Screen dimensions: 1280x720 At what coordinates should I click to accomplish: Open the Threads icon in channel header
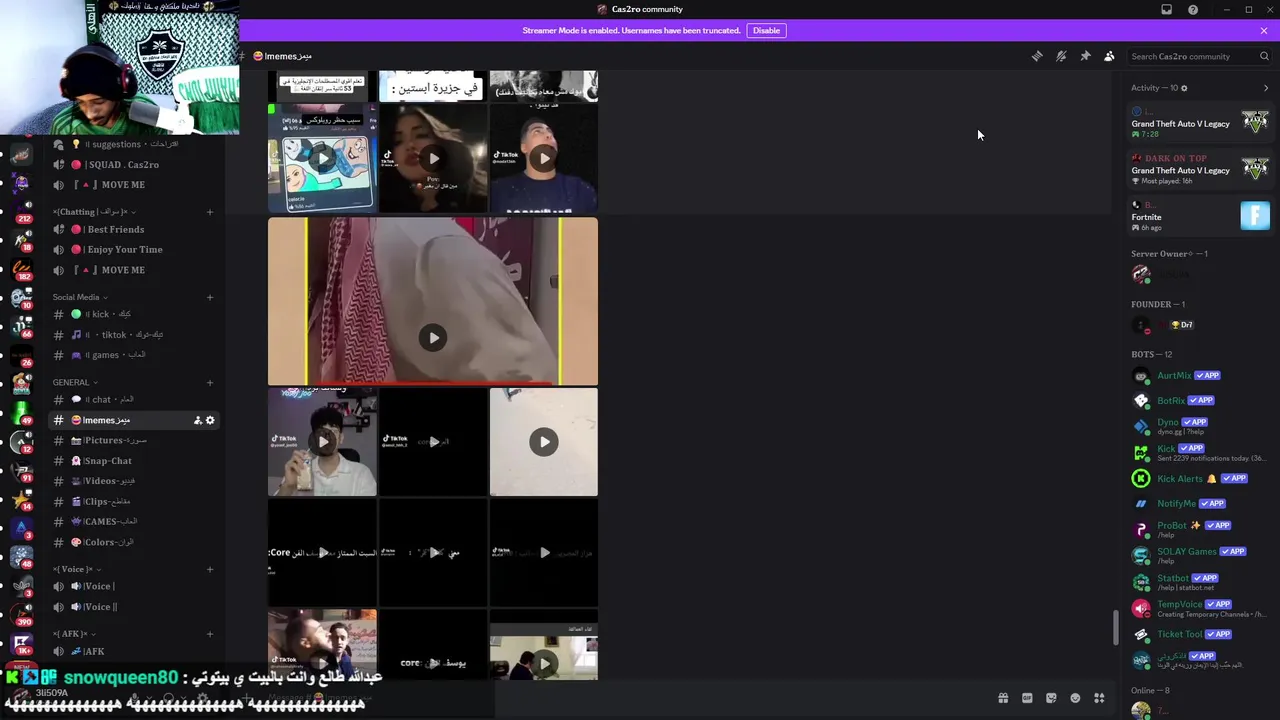tap(1037, 56)
